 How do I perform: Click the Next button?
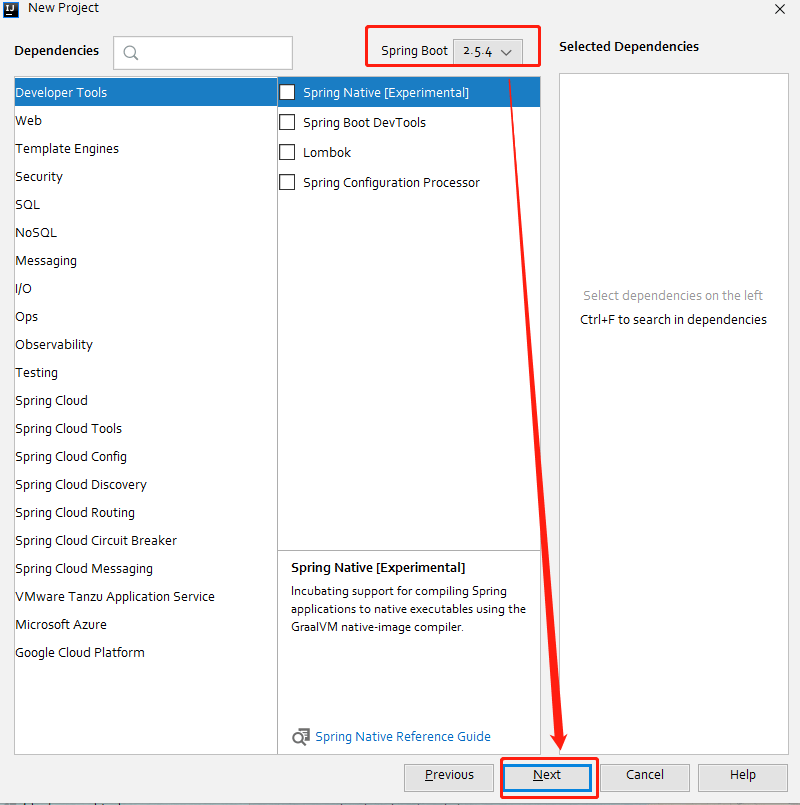pyautogui.click(x=547, y=777)
